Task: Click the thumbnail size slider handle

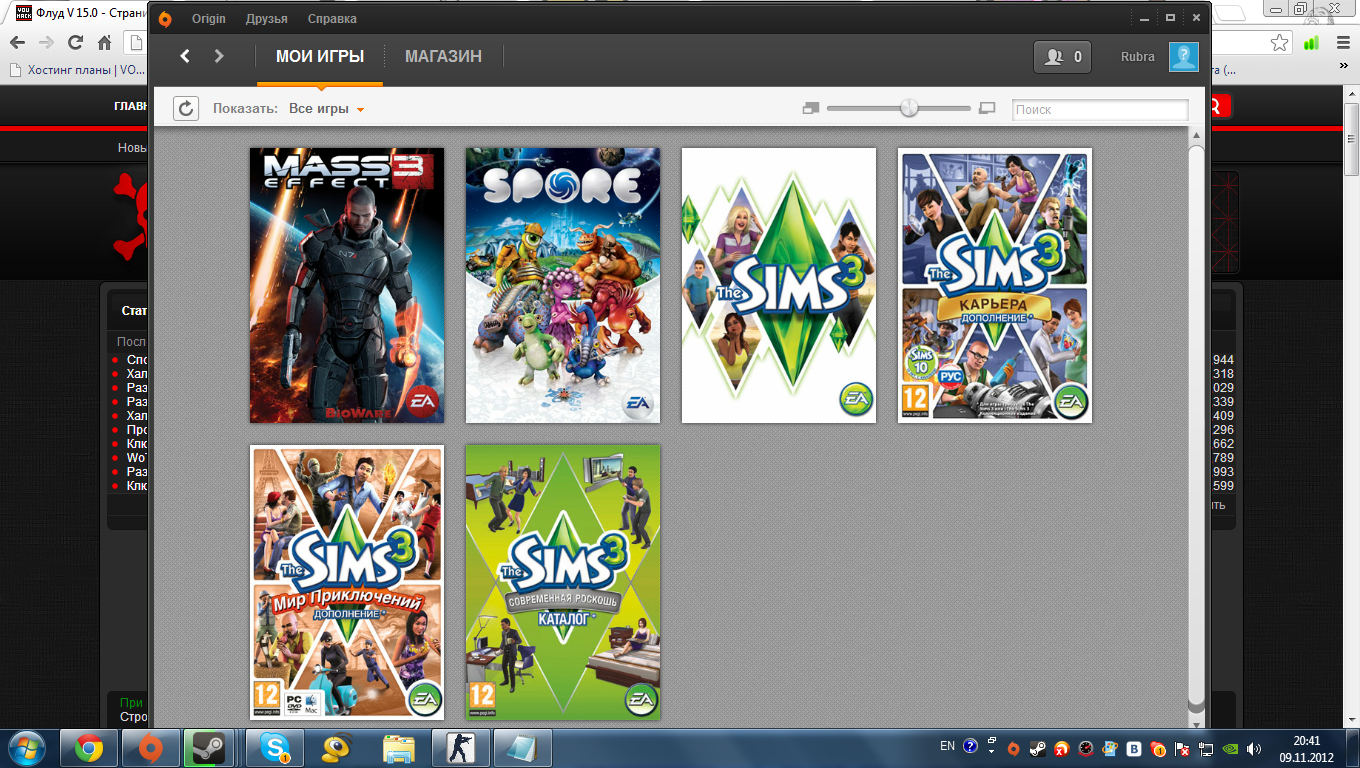Action: [x=909, y=107]
